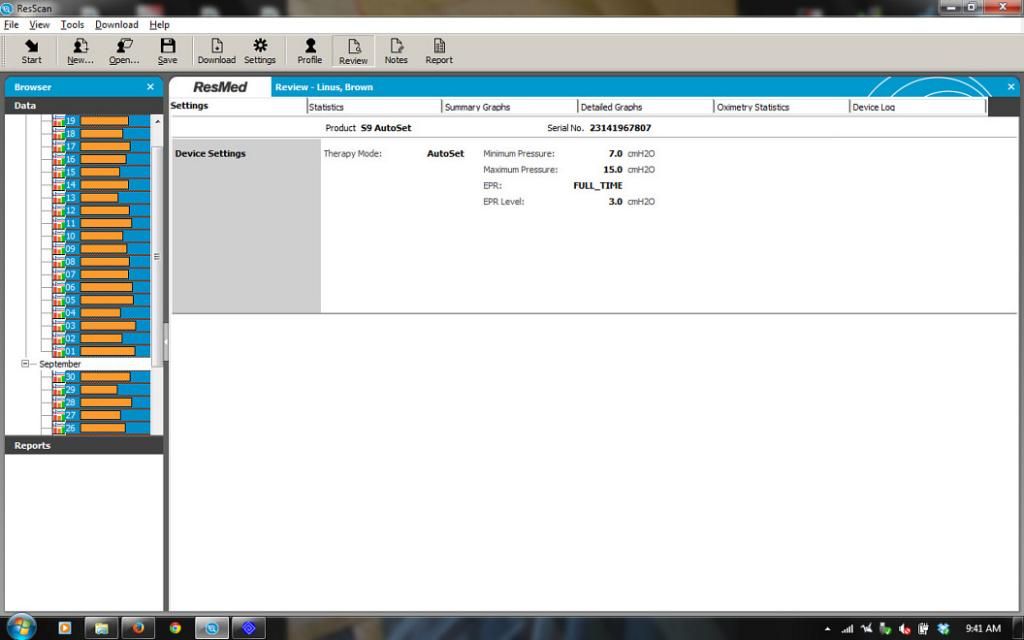Switch to the Oximetry Statistics tab

(782, 106)
